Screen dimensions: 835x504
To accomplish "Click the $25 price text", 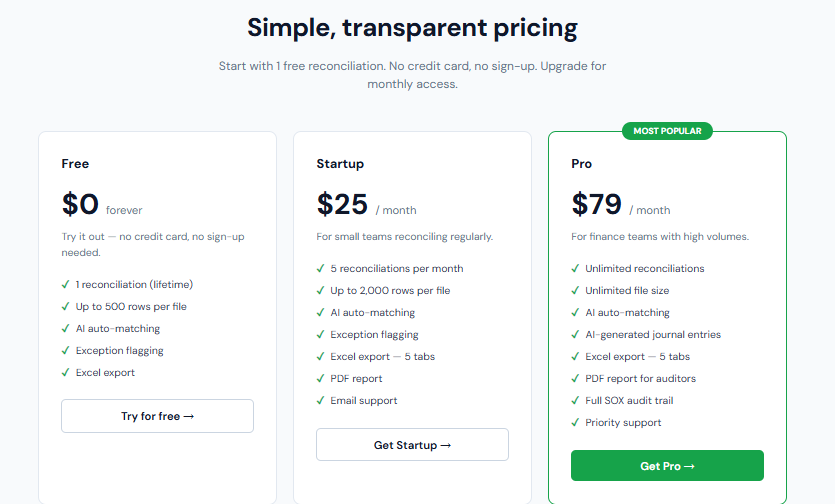I will (342, 205).
